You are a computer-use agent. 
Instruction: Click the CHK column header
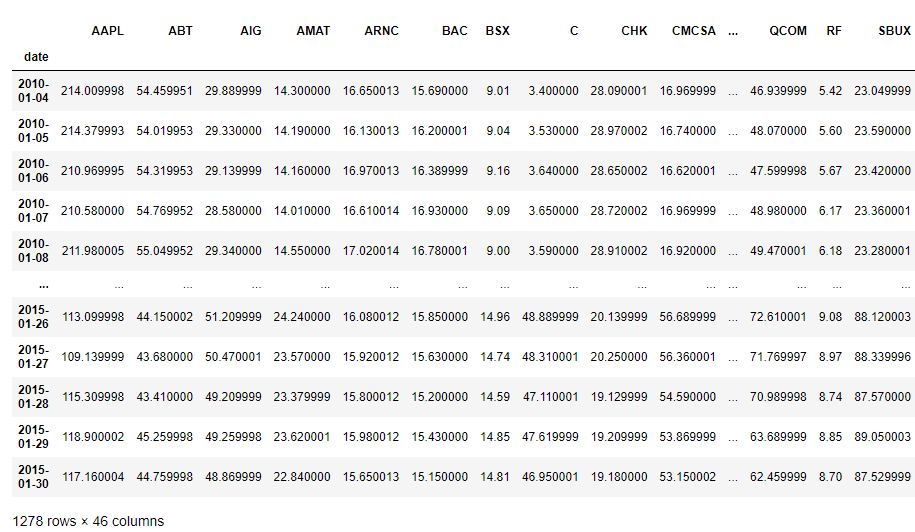[x=634, y=31]
